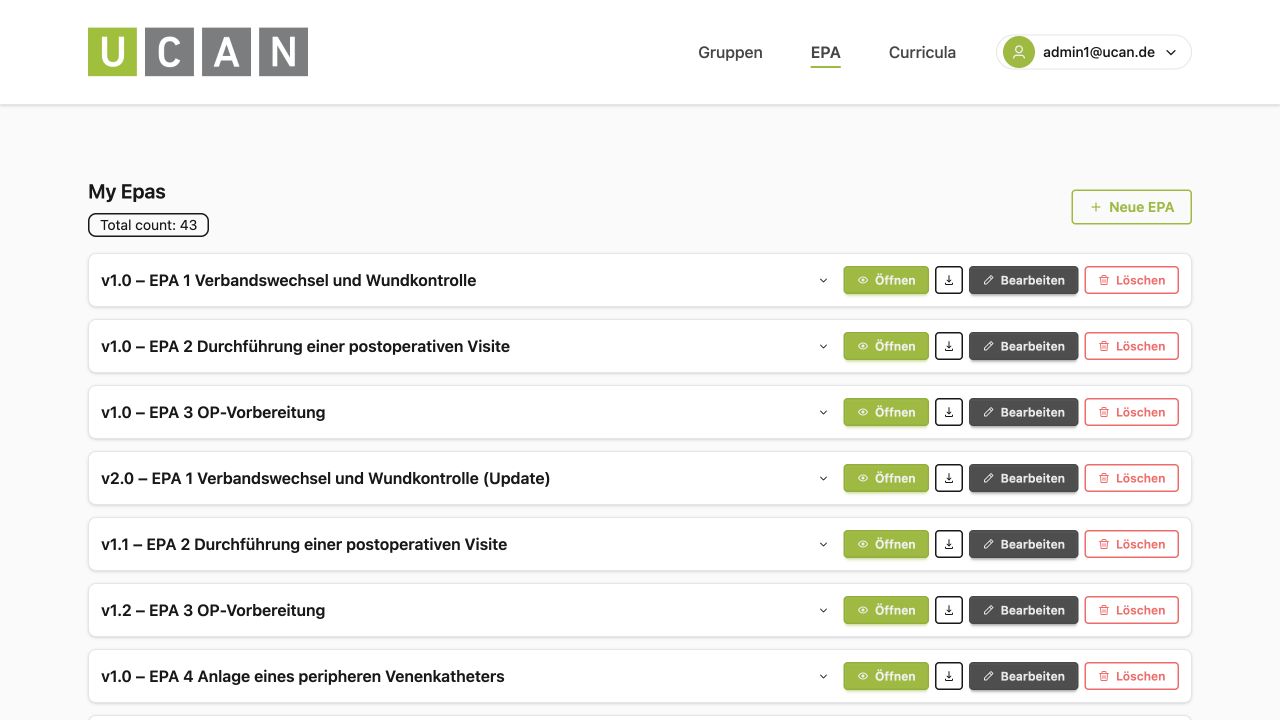Open v1.0 EPA 3 OP-Vorbereitung via Öffnen
The width and height of the screenshot is (1280, 720).
click(x=886, y=412)
